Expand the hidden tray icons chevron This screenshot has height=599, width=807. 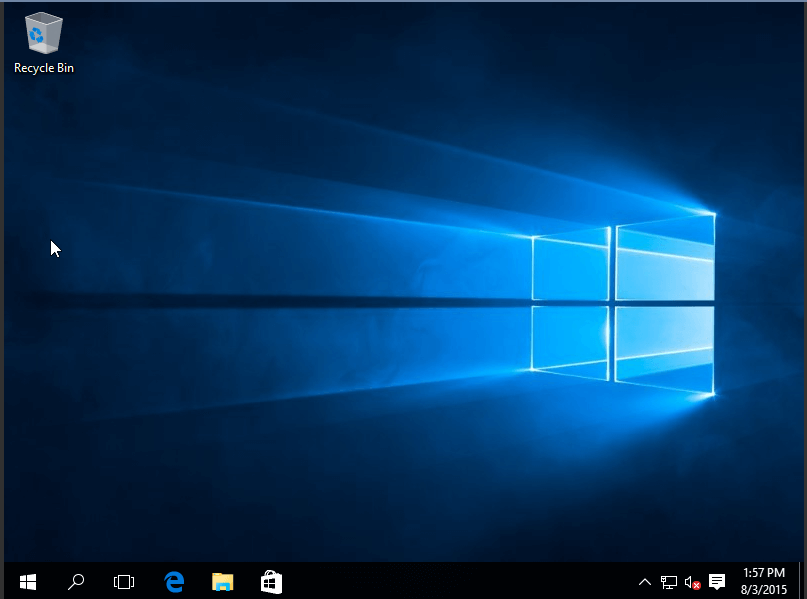click(x=645, y=581)
